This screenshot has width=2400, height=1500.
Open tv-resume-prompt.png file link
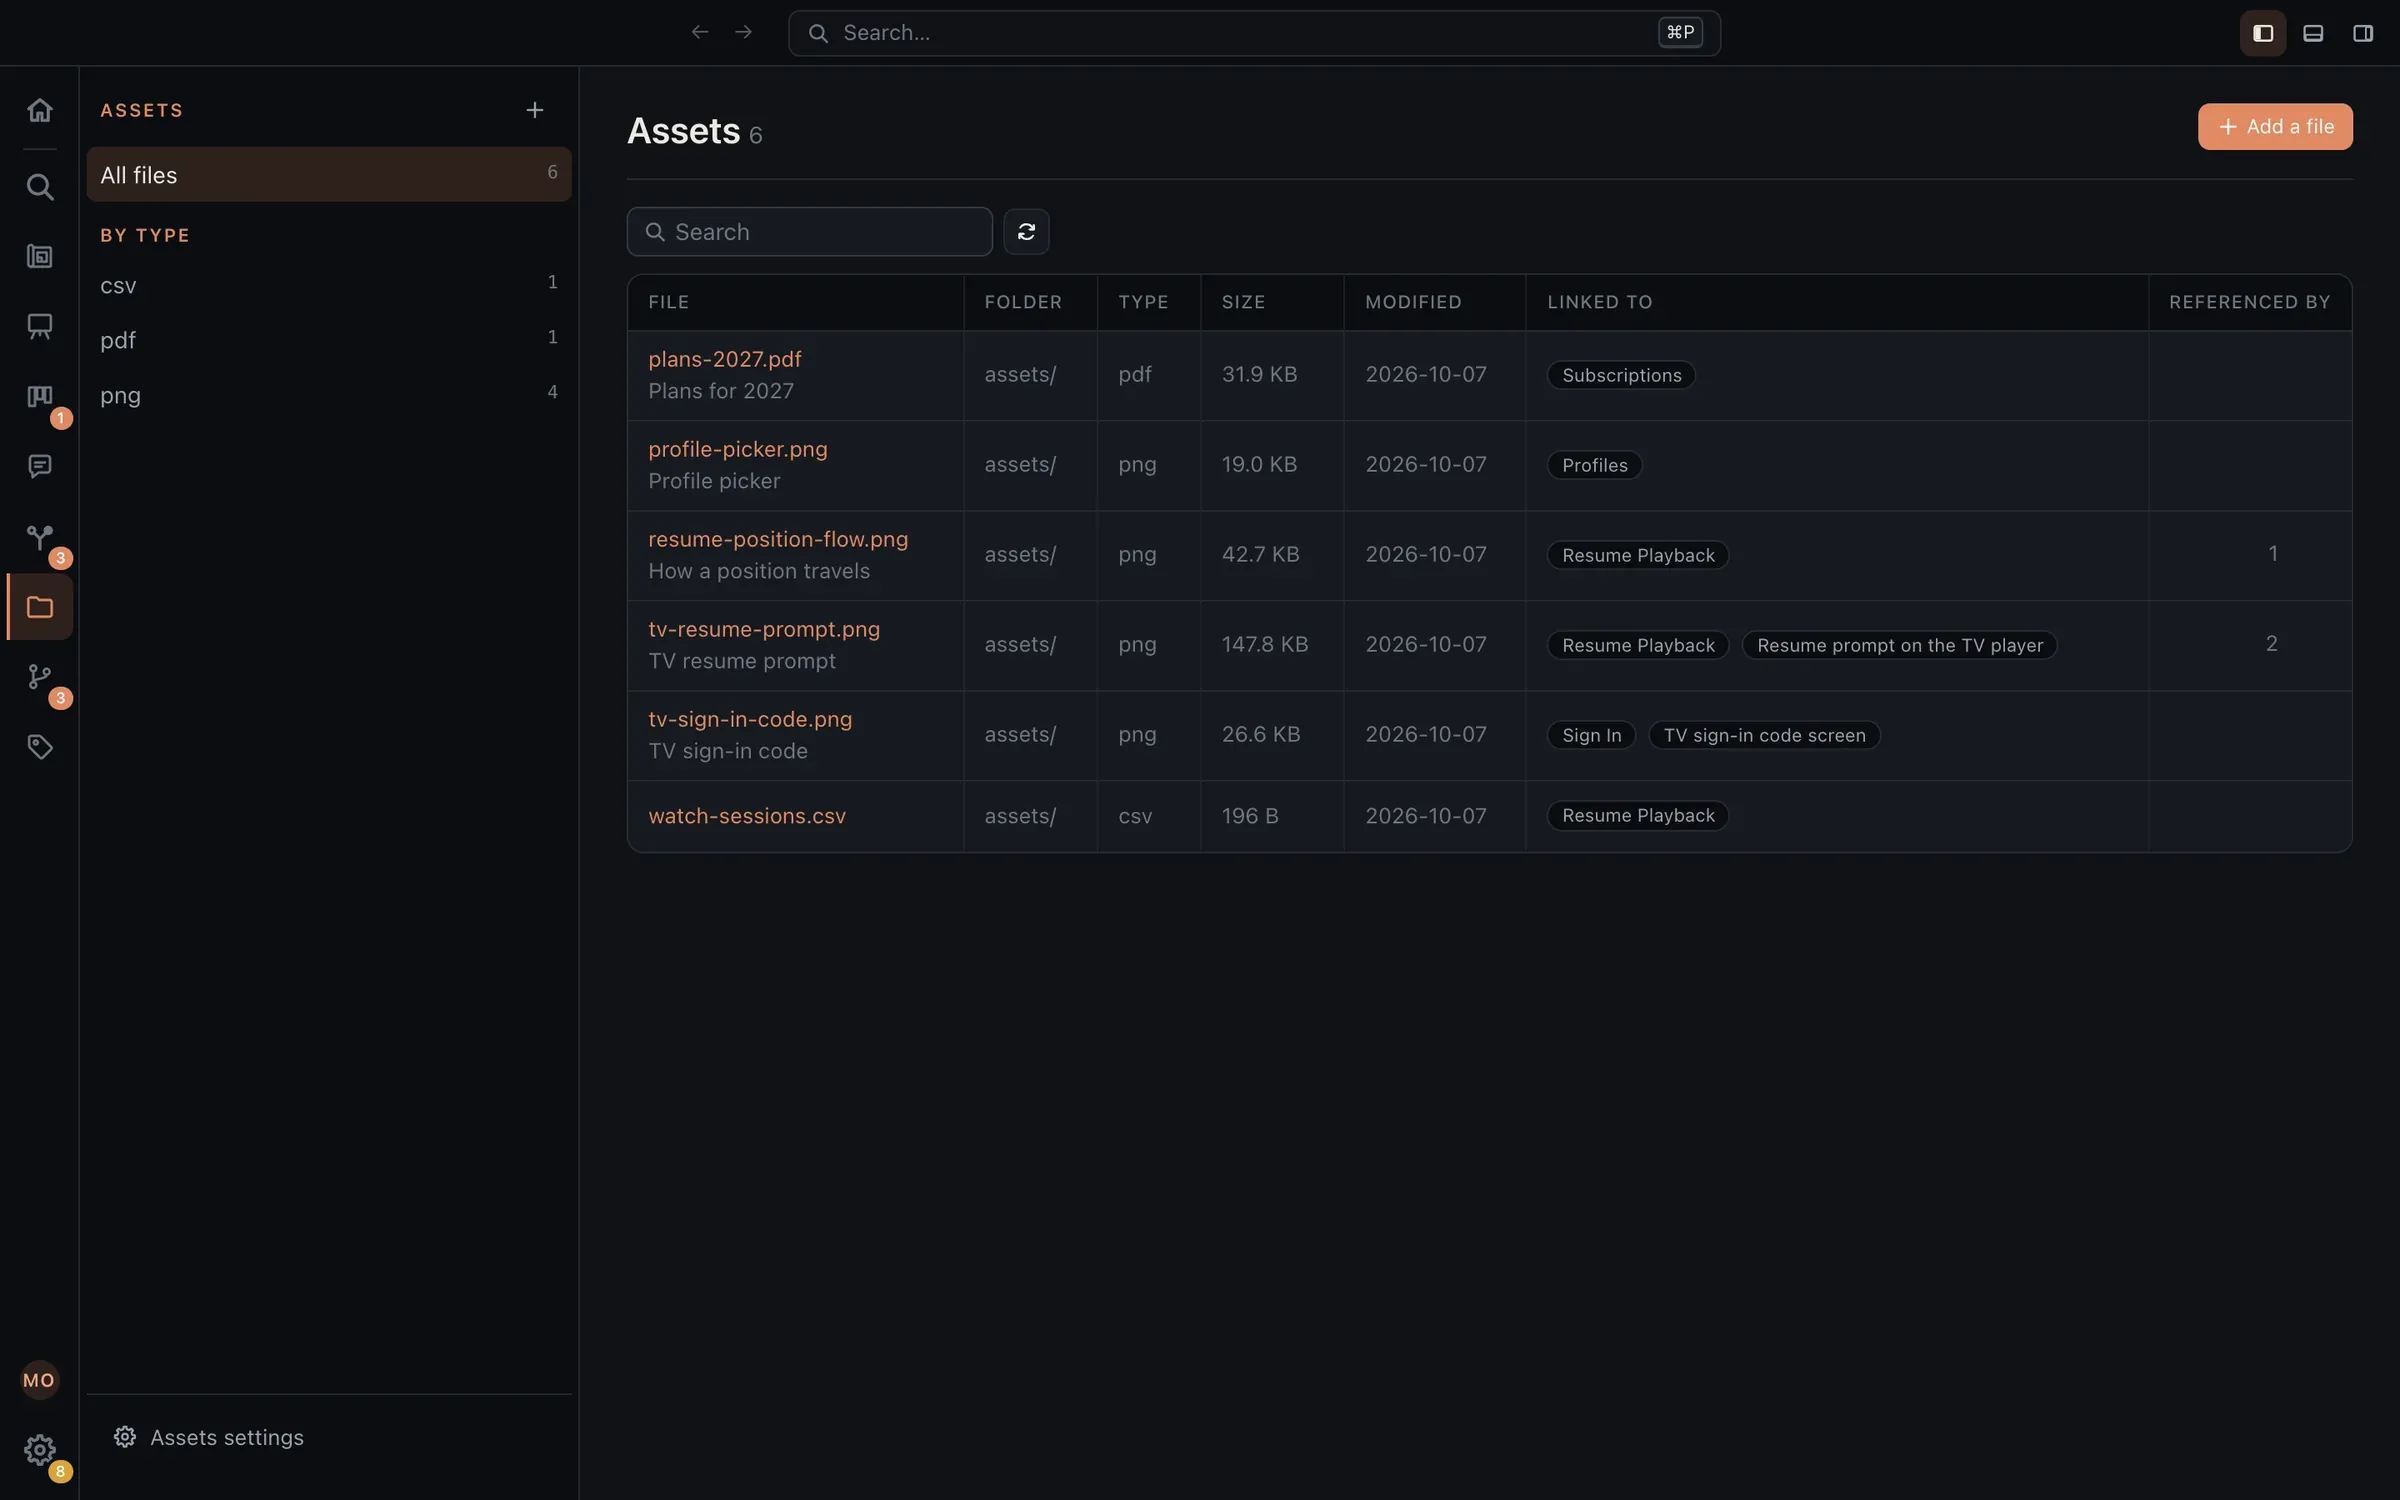(x=764, y=629)
